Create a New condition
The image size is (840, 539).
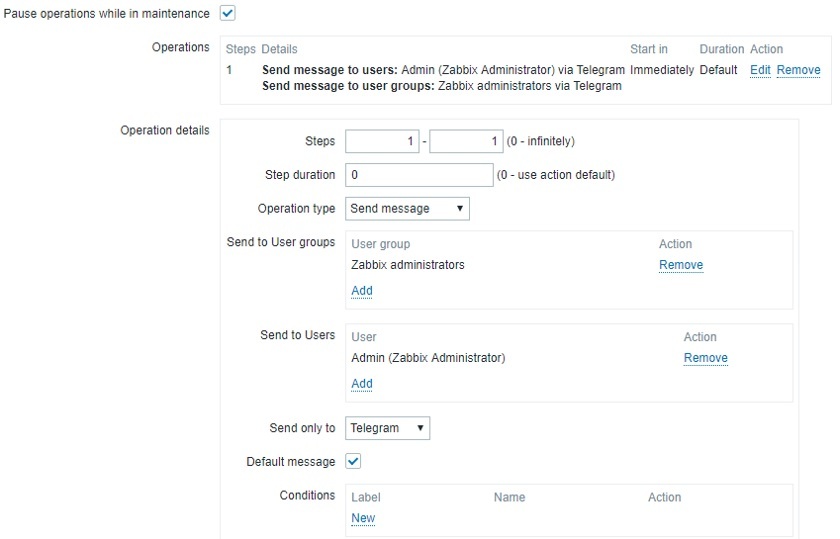[363, 518]
